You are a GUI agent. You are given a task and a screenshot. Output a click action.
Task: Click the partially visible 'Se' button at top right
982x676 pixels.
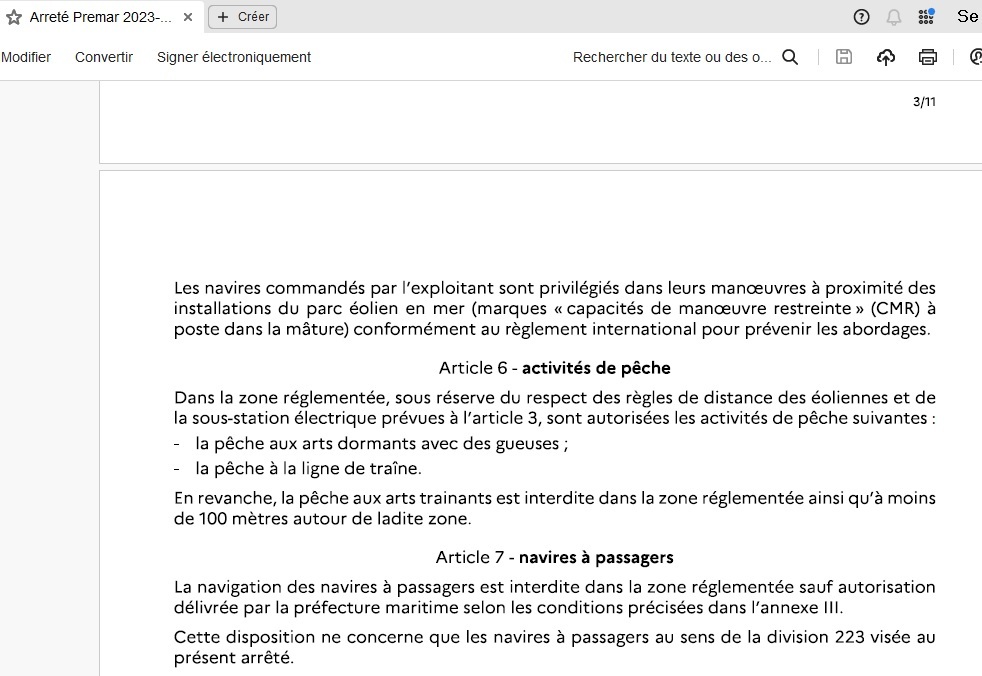point(968,17)
